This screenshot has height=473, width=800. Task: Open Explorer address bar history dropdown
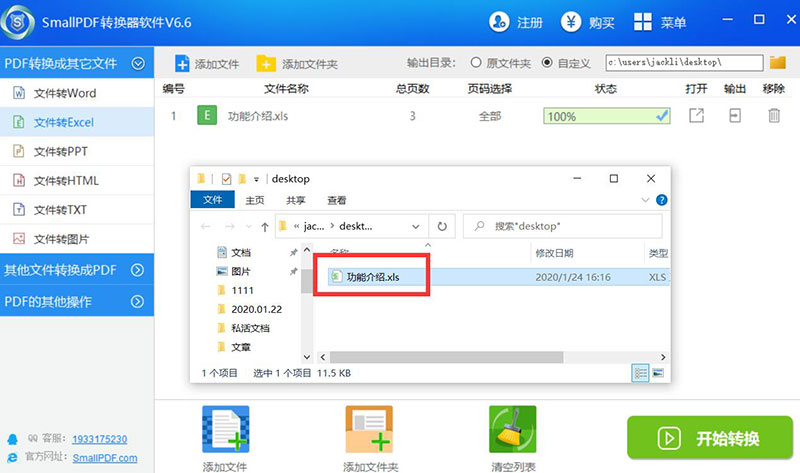(416, 227)
